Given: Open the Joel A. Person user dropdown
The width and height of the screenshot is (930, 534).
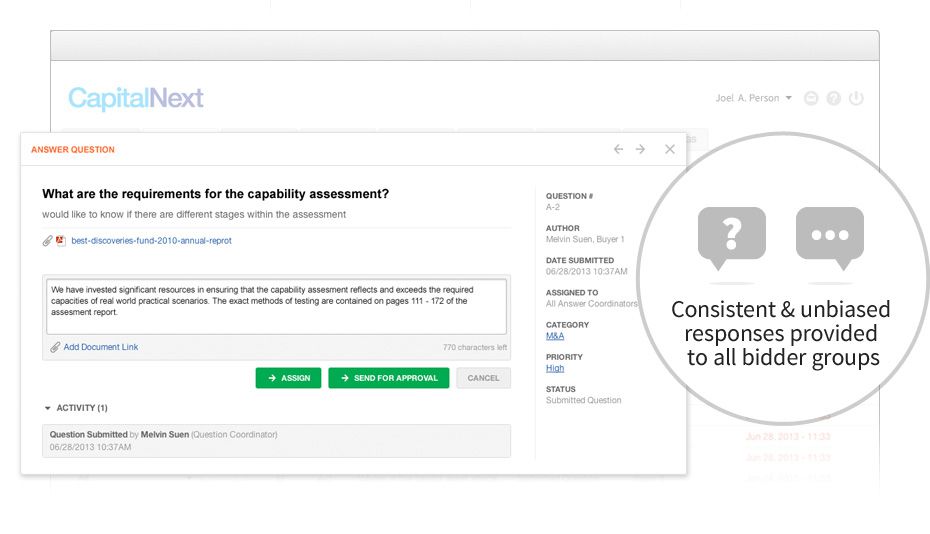Looking at the screenshot, I should (x=754, y=98).
